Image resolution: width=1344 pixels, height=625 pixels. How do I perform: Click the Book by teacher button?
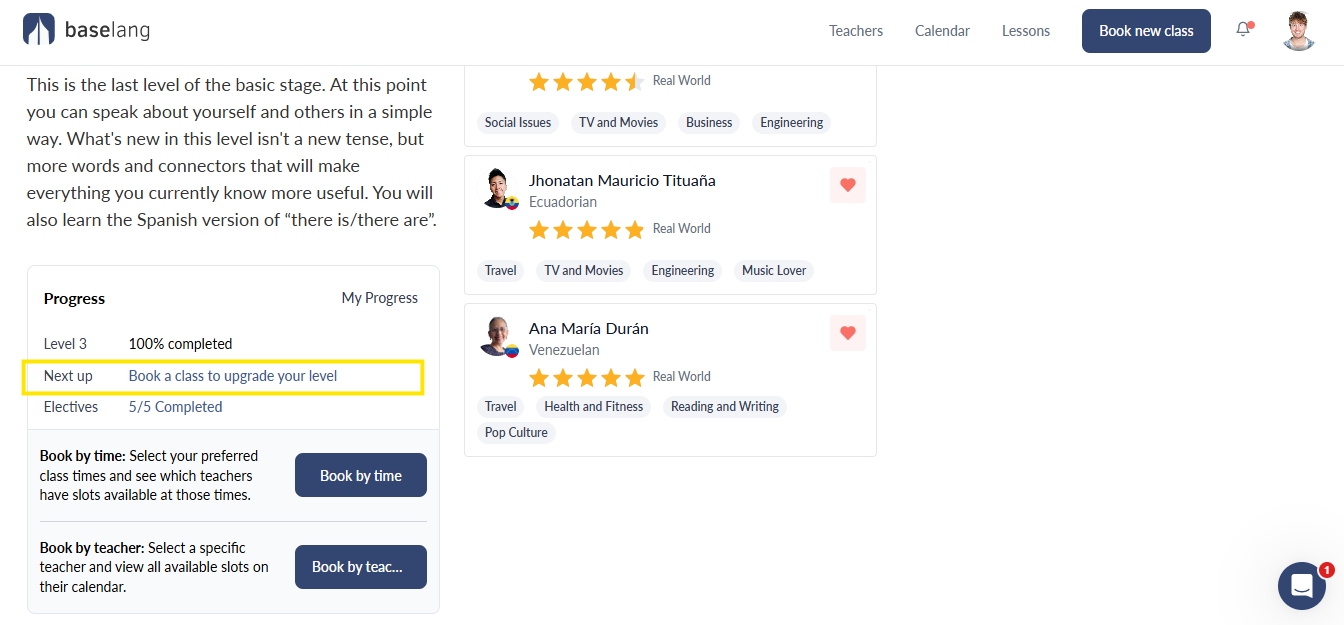point(361,567)
